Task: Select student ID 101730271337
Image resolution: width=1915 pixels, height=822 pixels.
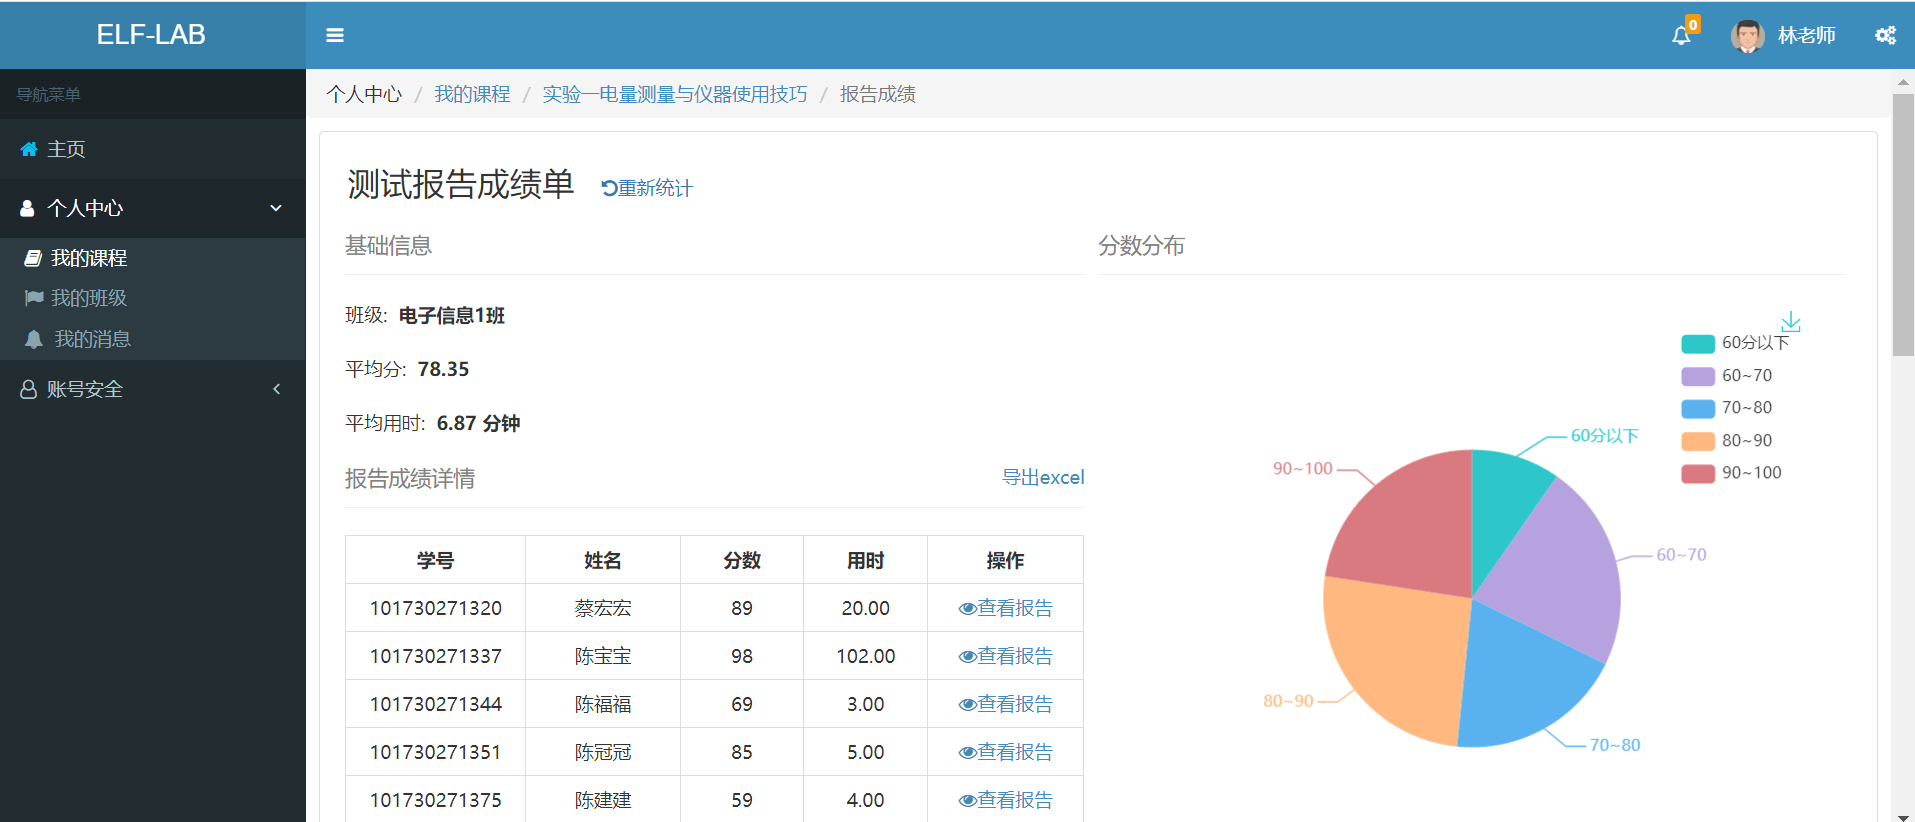Action: click(436, 656)
